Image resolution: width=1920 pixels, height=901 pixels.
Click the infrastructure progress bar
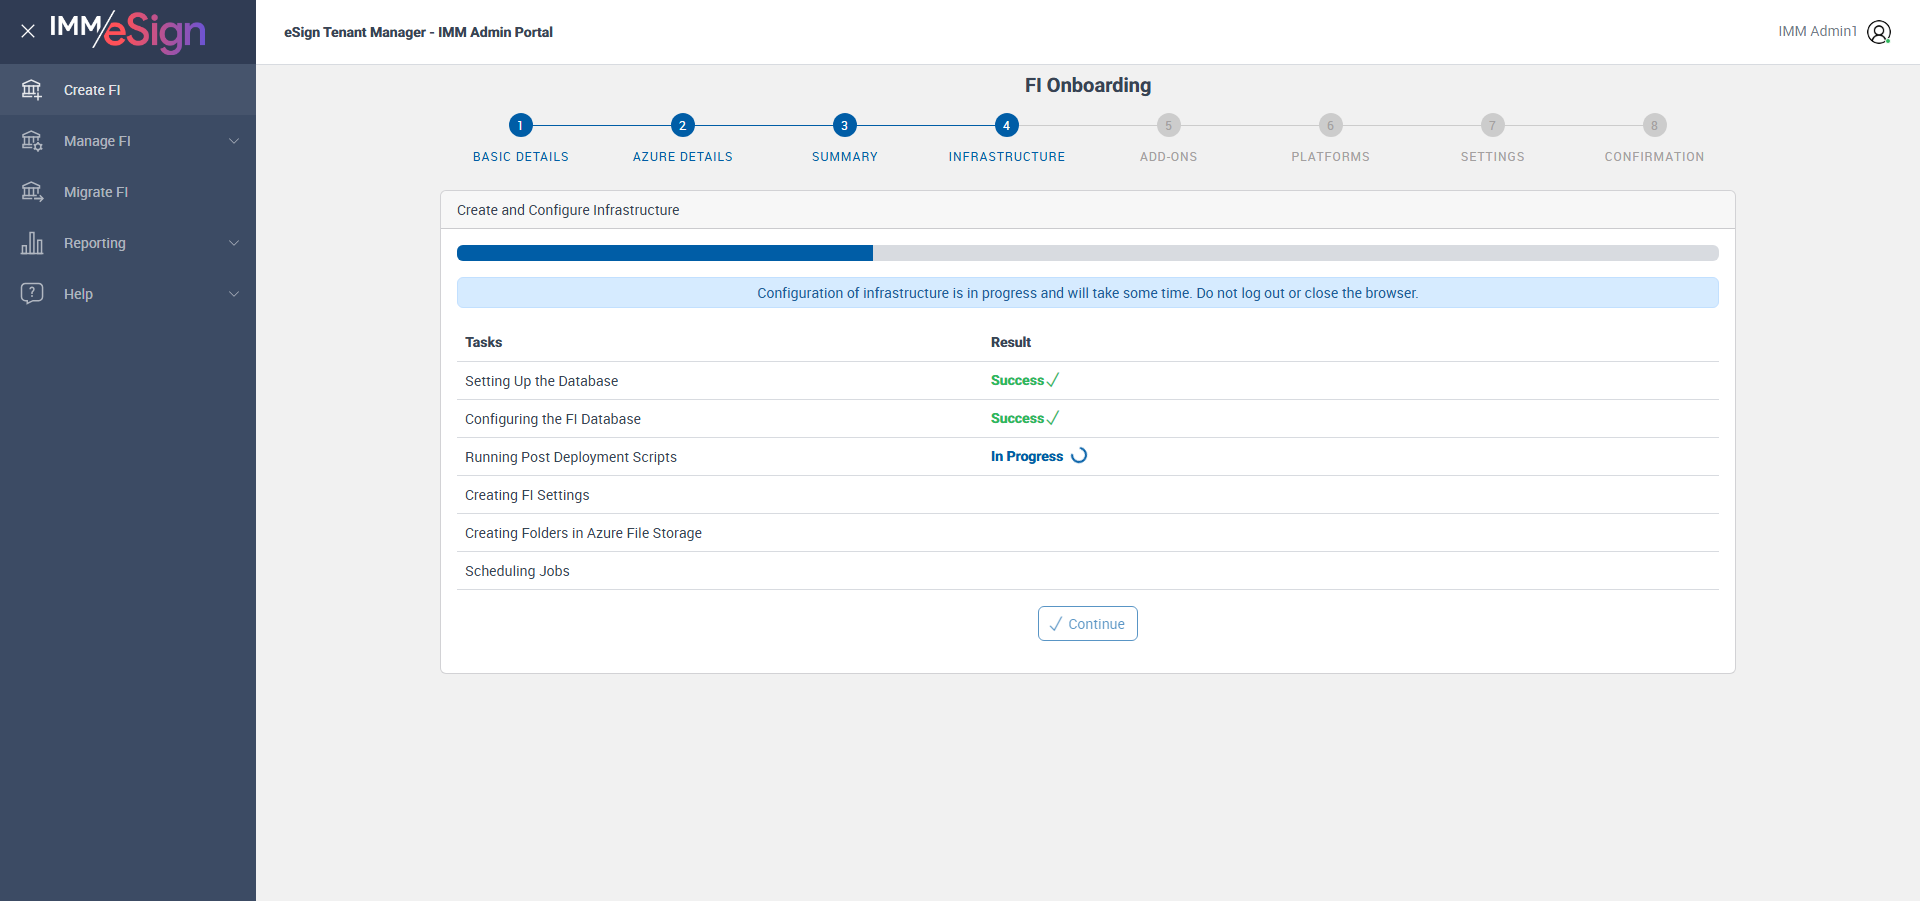(1088, 253)
